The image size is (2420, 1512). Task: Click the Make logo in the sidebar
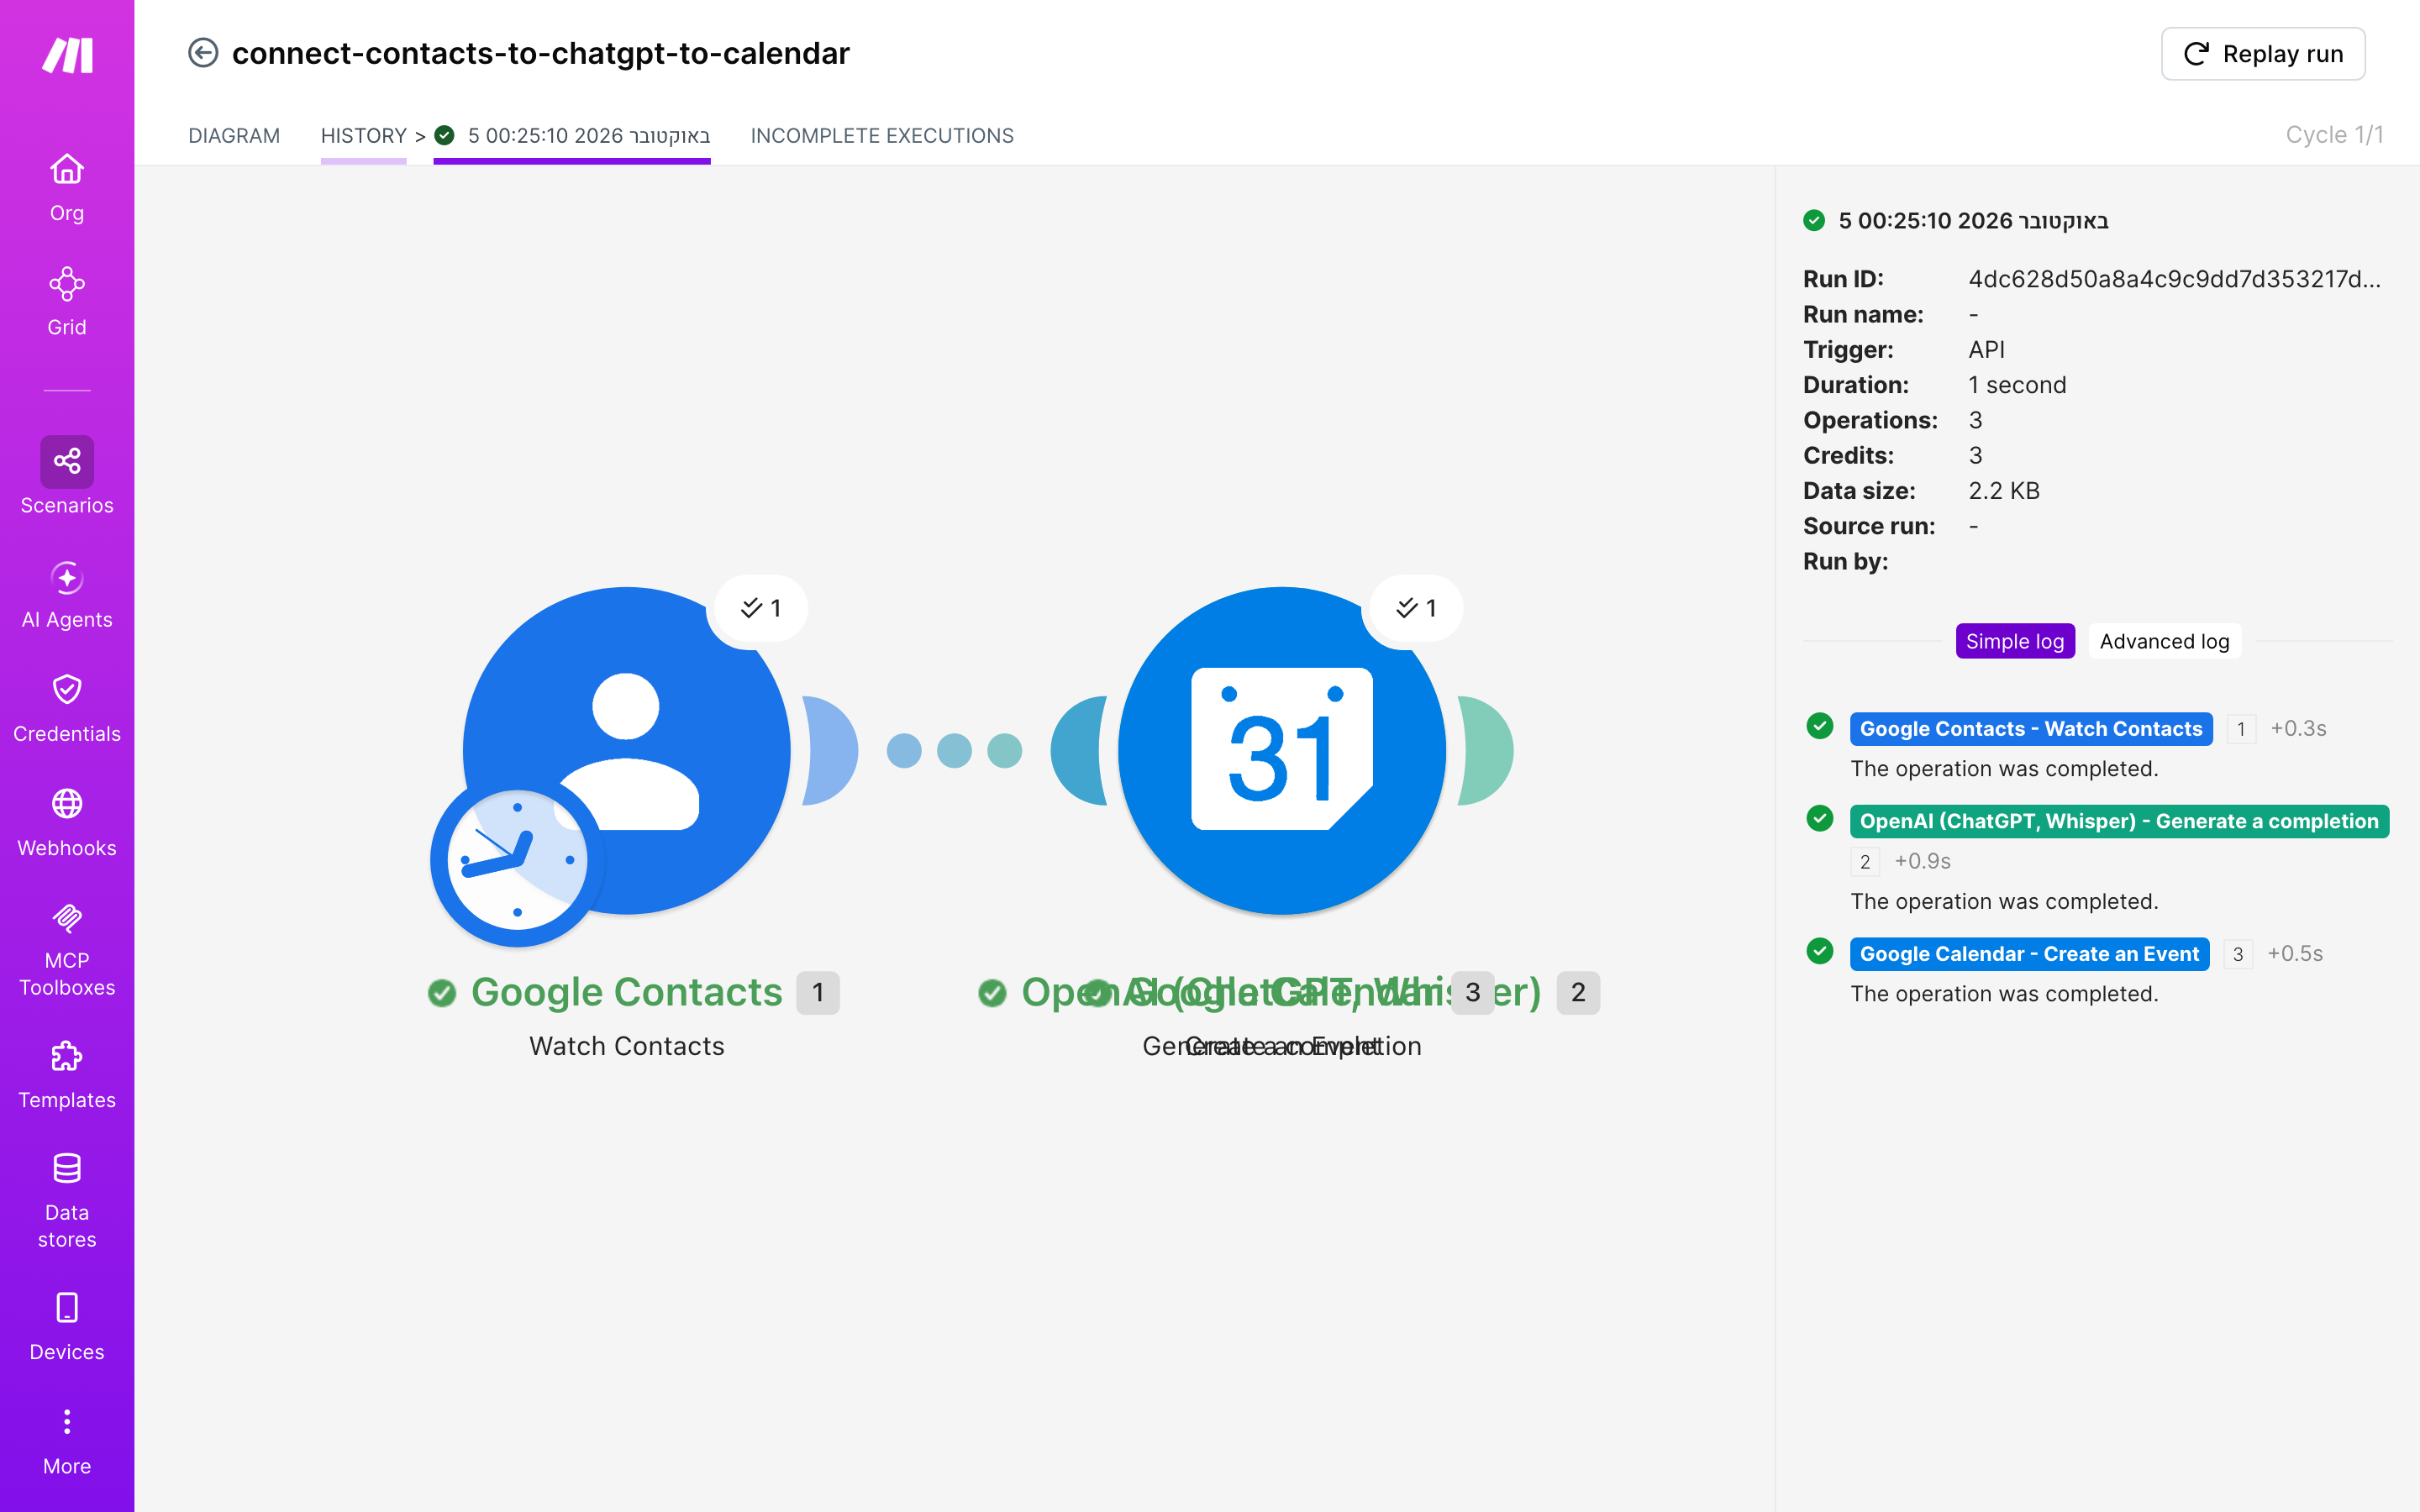pyautogui.click(x=67, y=55)
